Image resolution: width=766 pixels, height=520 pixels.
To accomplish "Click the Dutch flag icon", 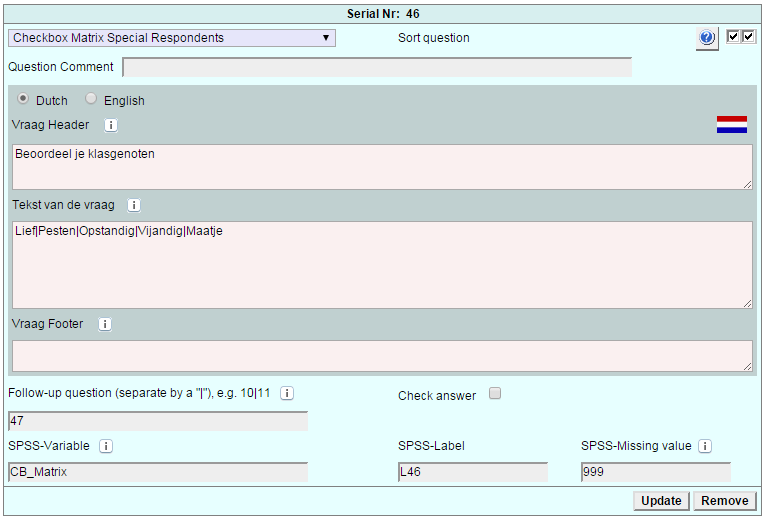I will coord(731,125).
